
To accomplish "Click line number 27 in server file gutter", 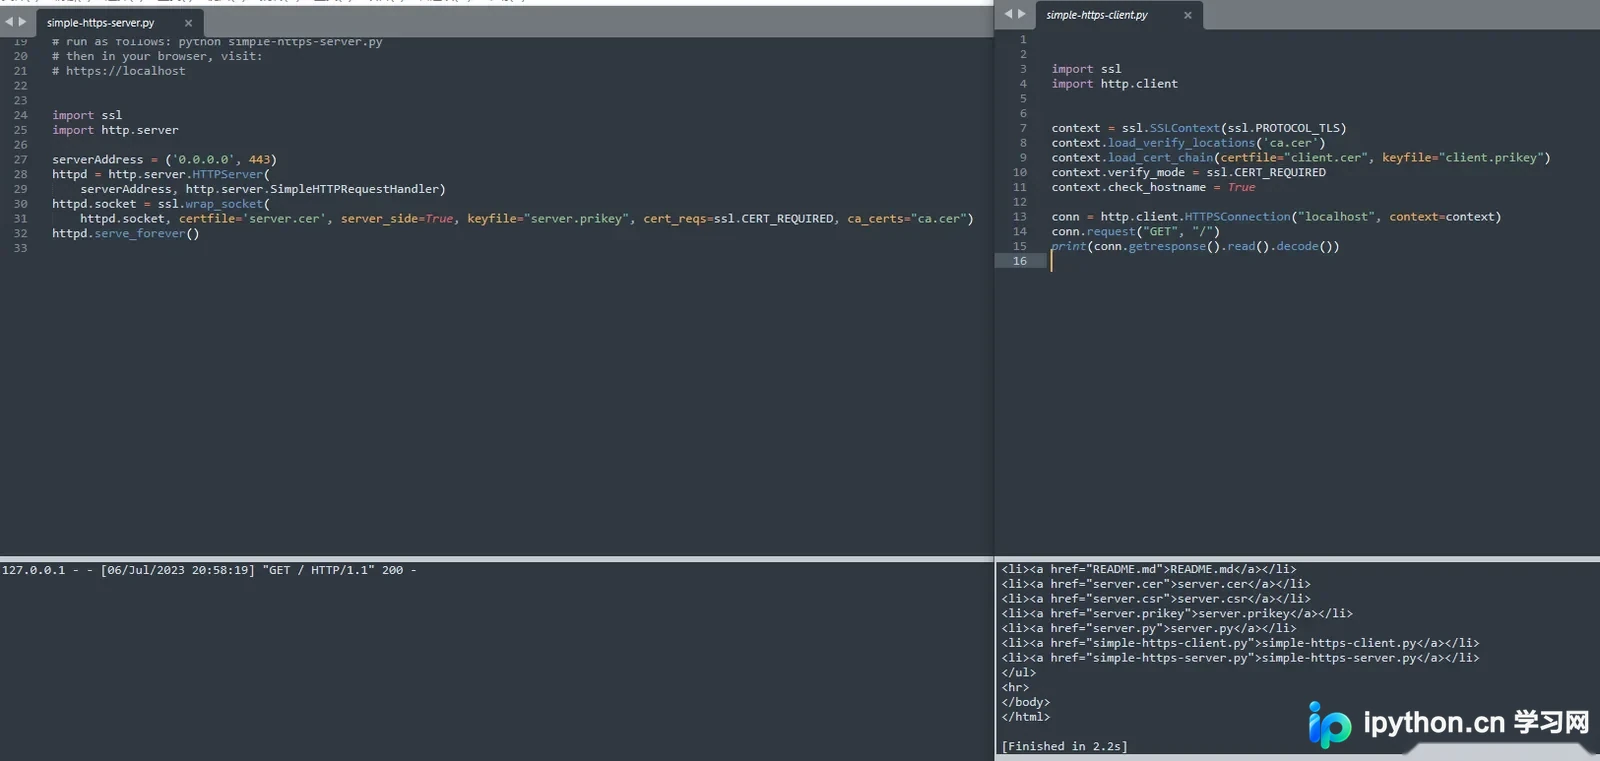I will pos(20,160).
